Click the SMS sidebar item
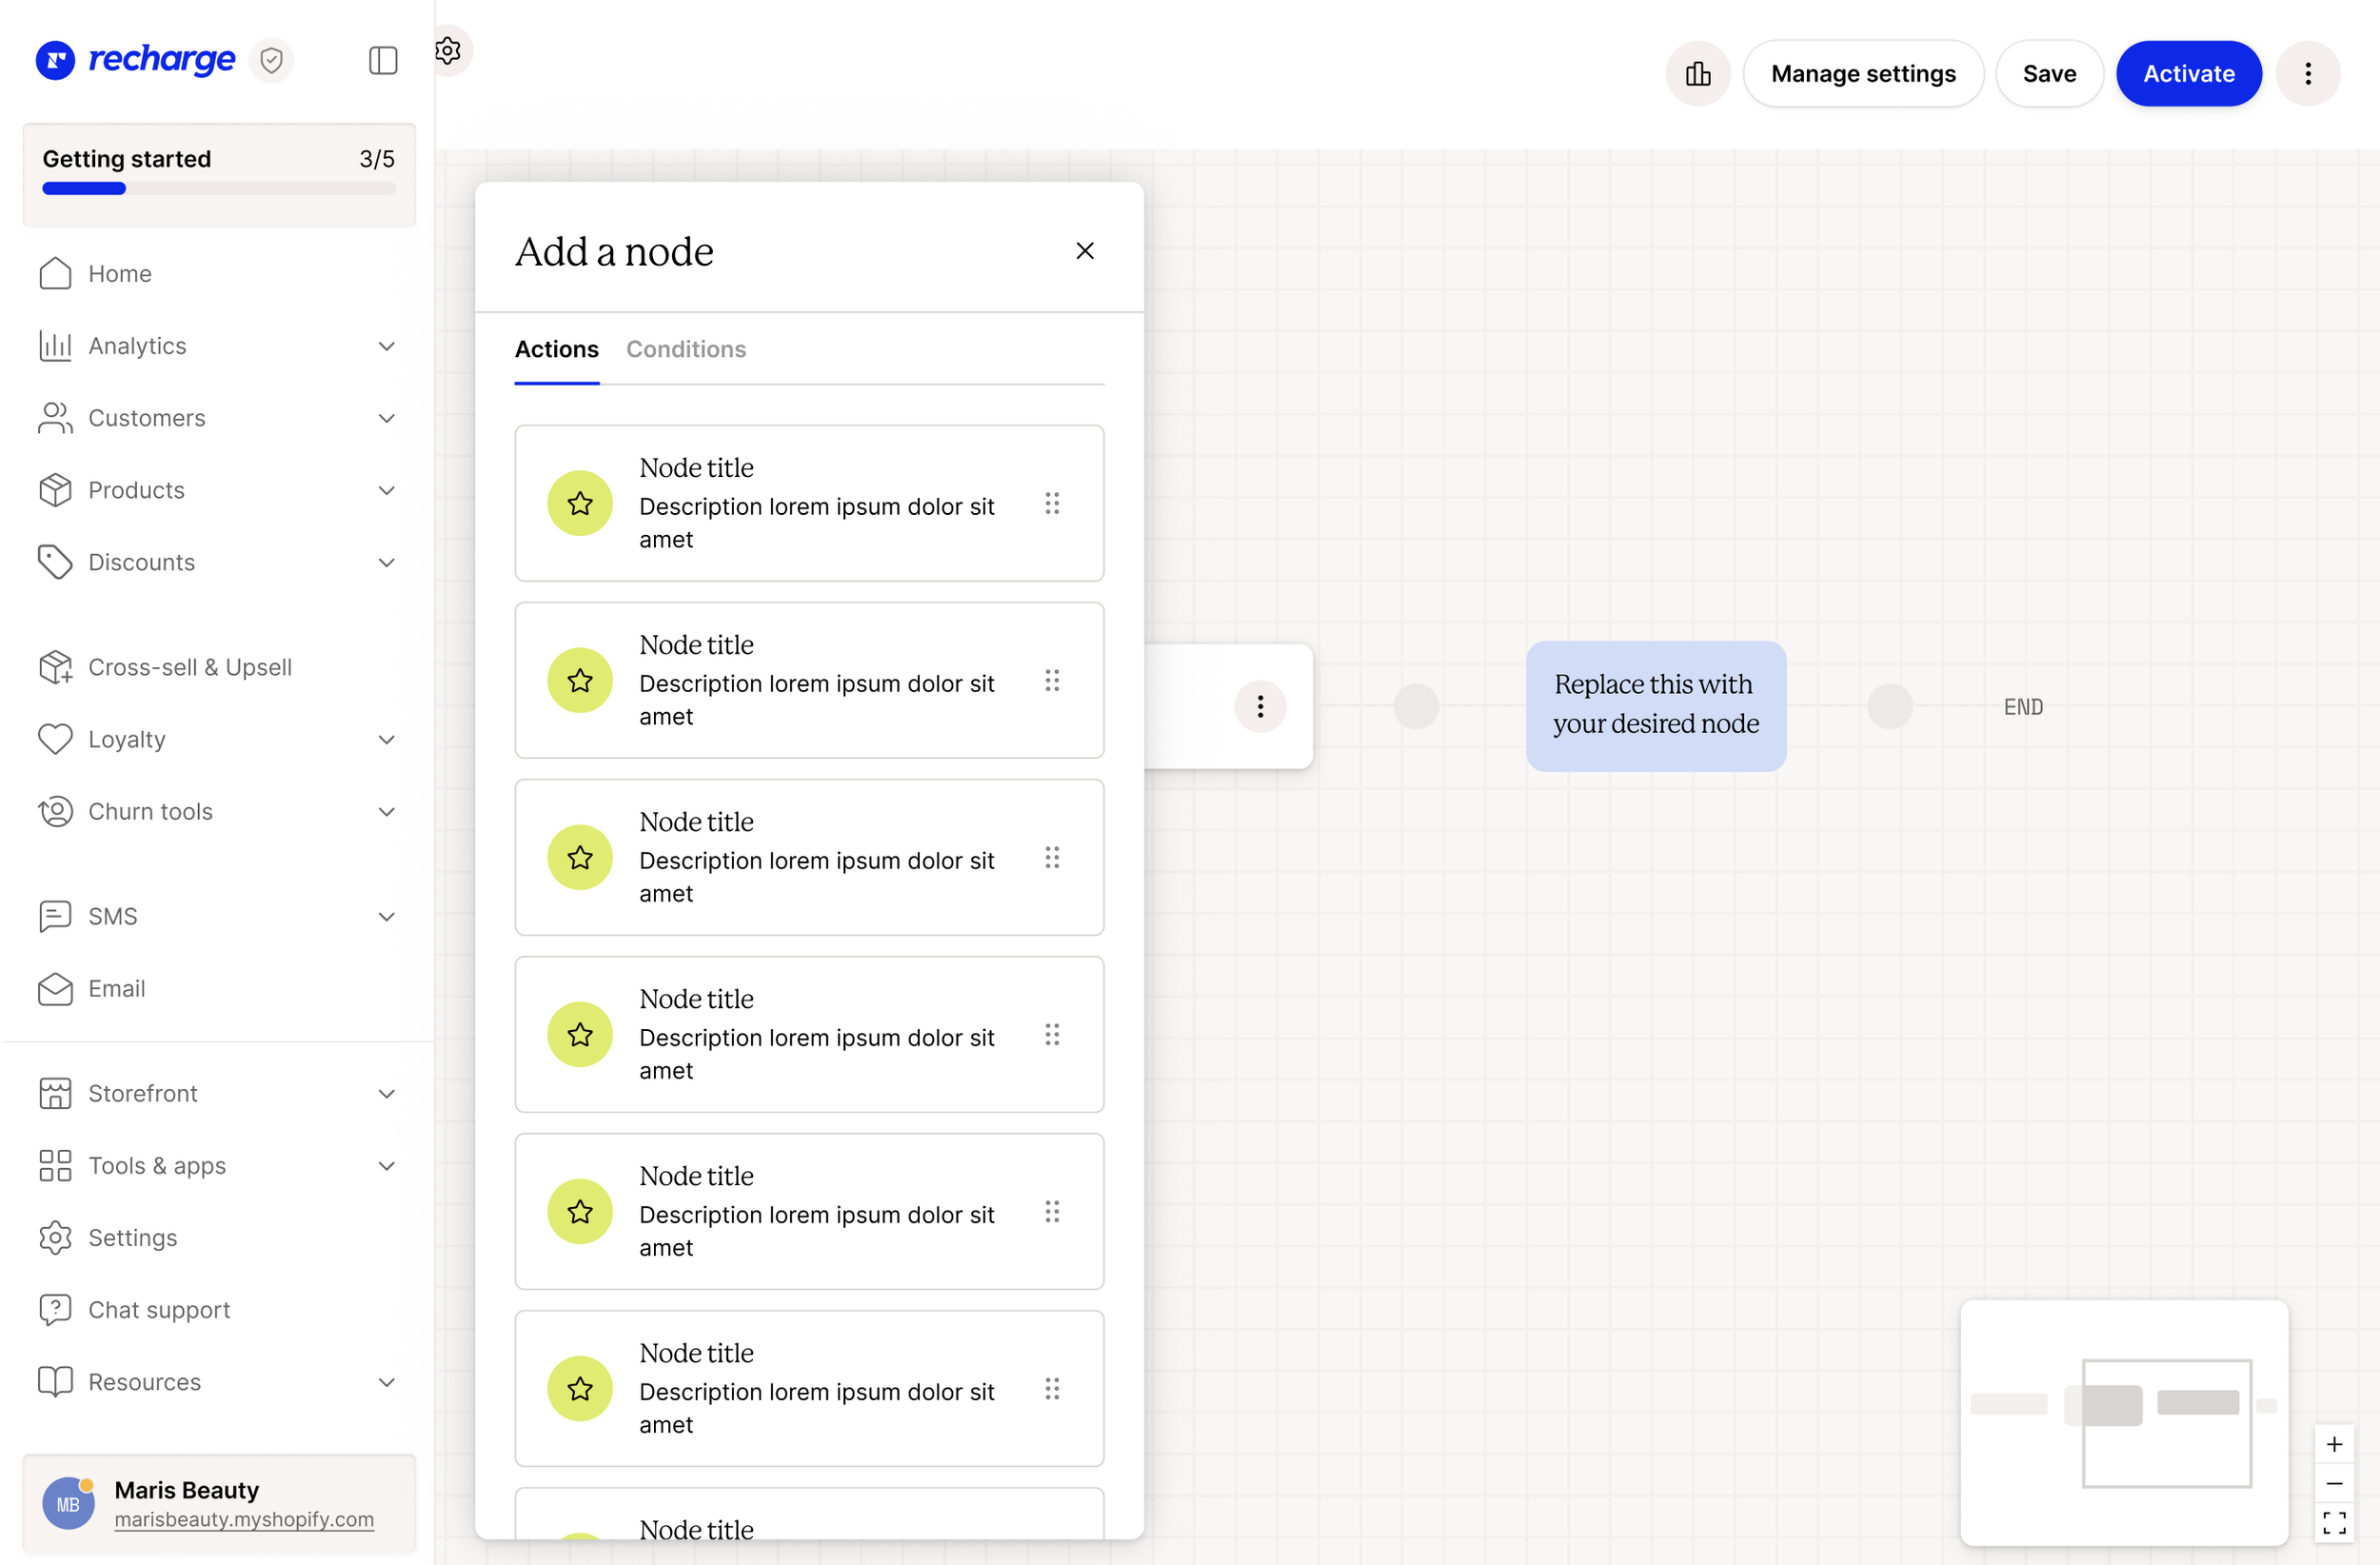 coord(218,916)
